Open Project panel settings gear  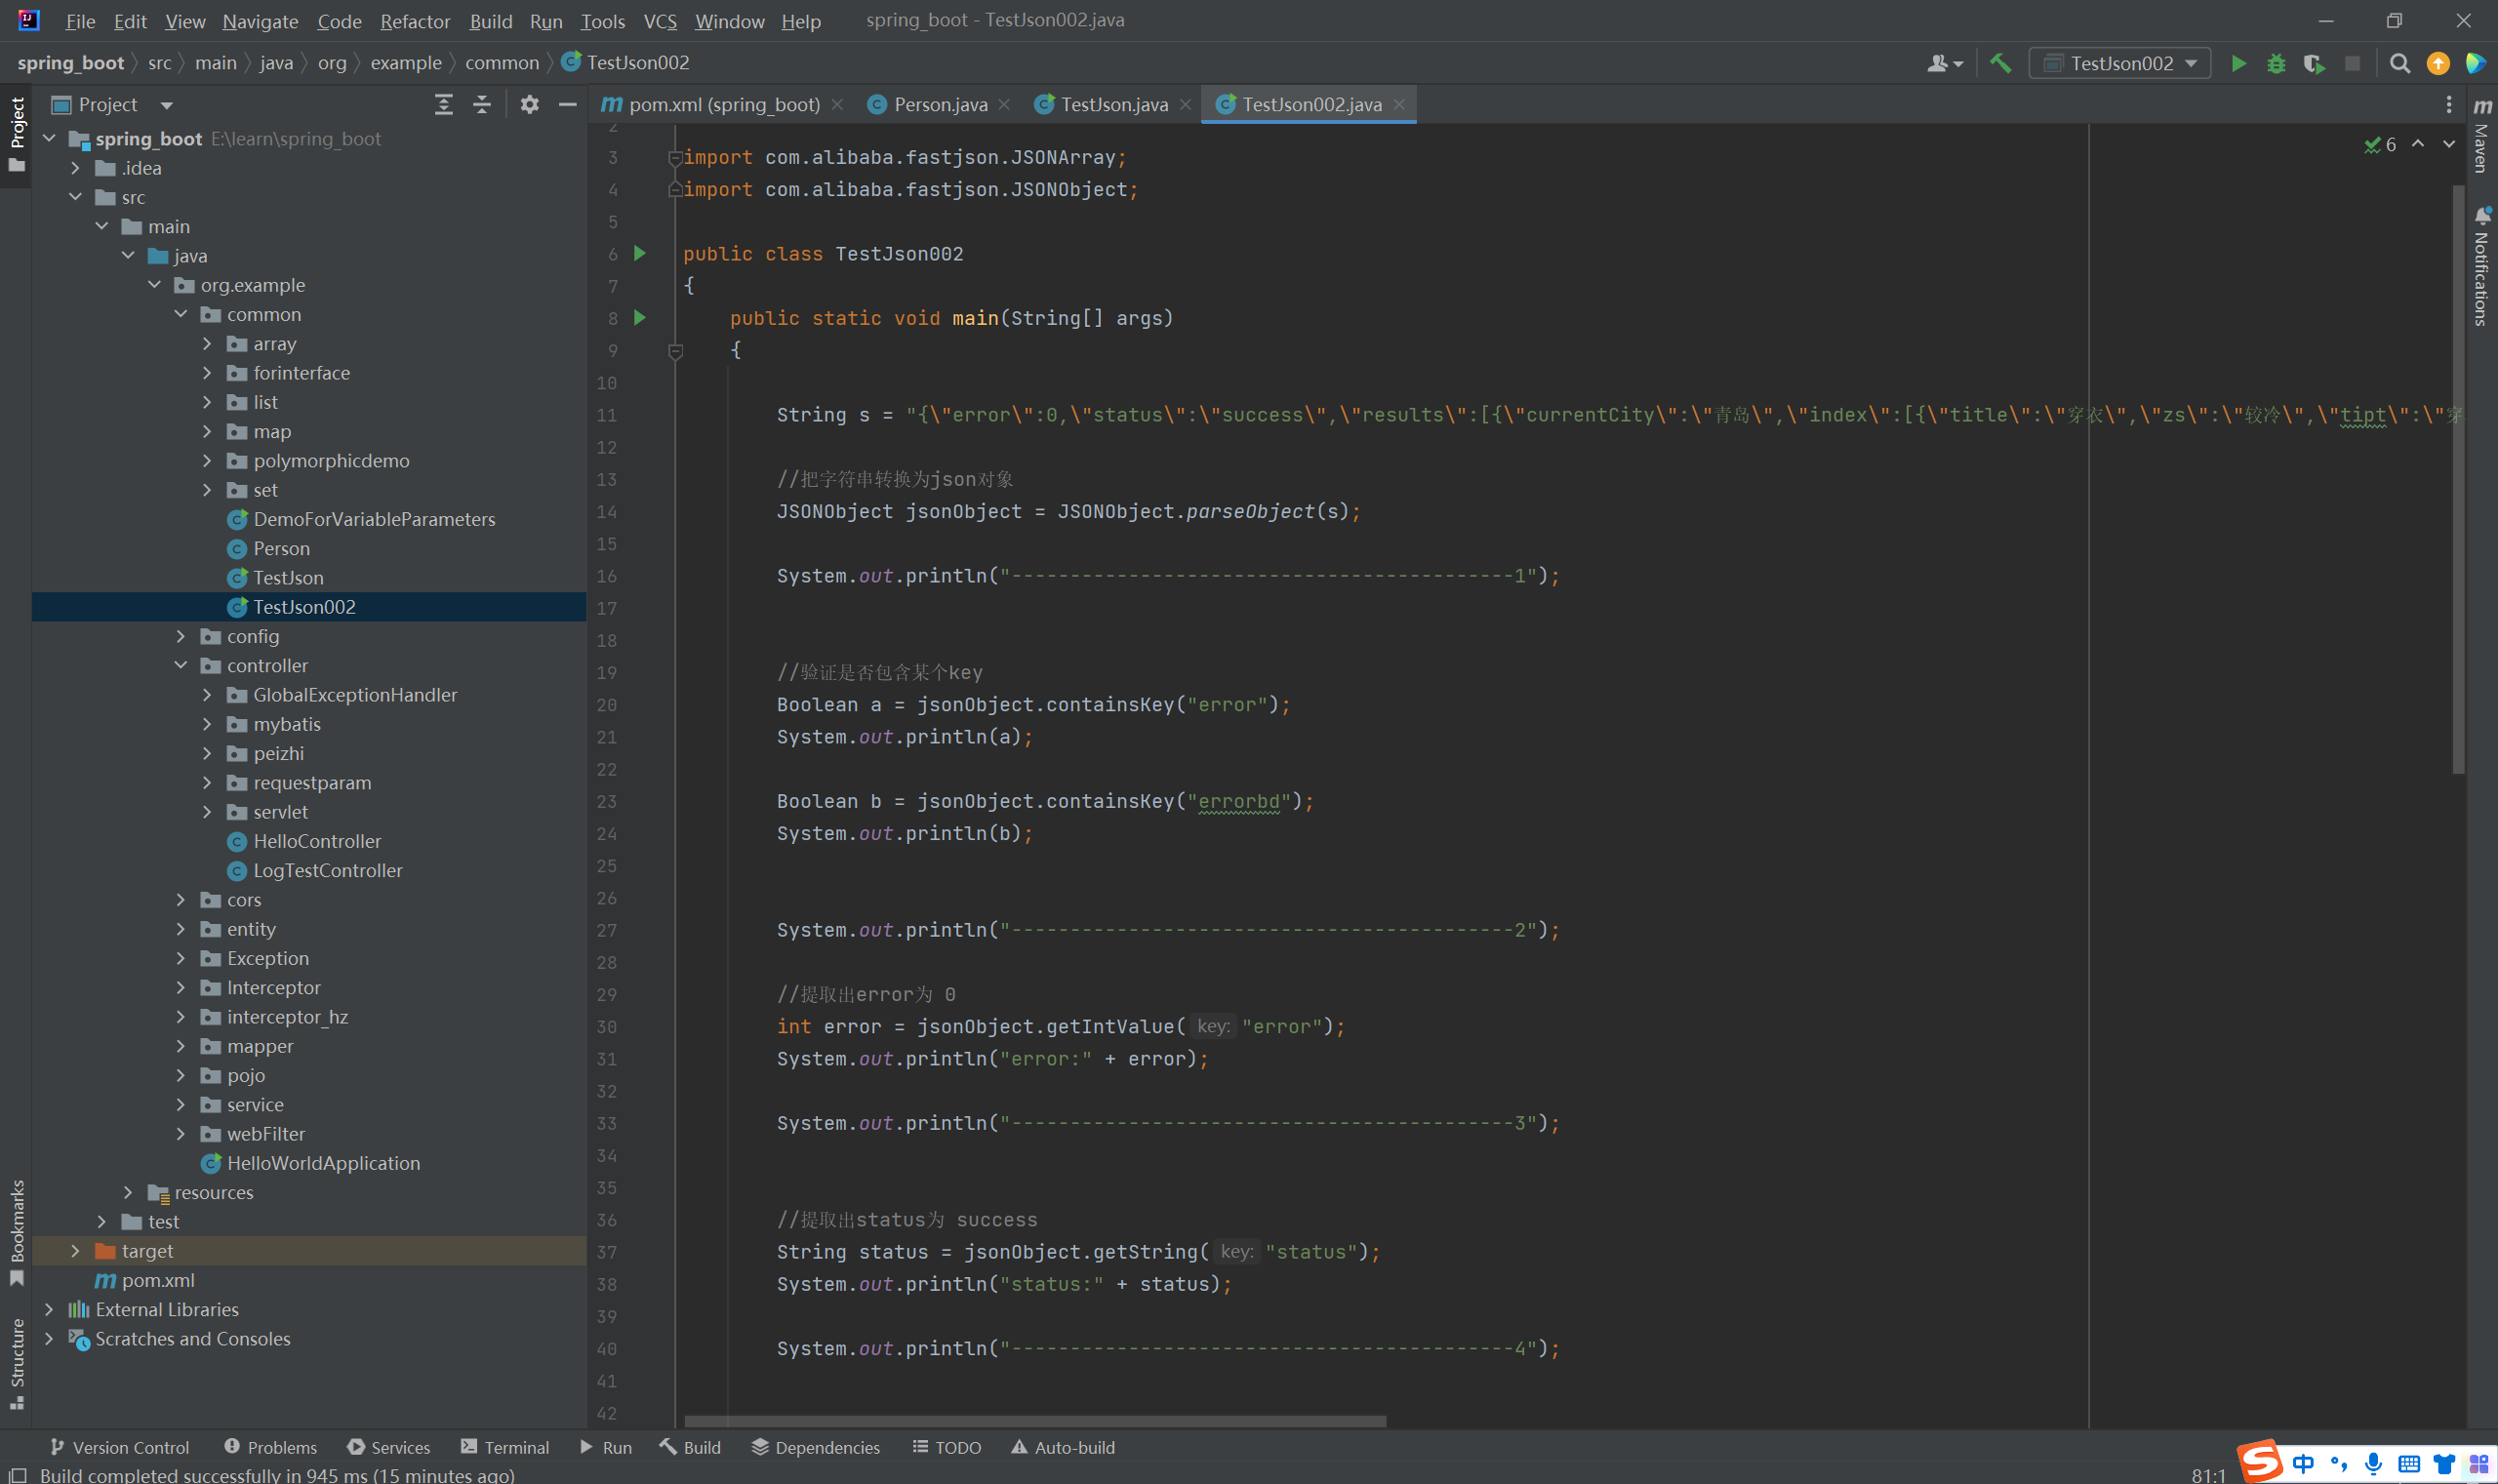click(x=529, y=105)
